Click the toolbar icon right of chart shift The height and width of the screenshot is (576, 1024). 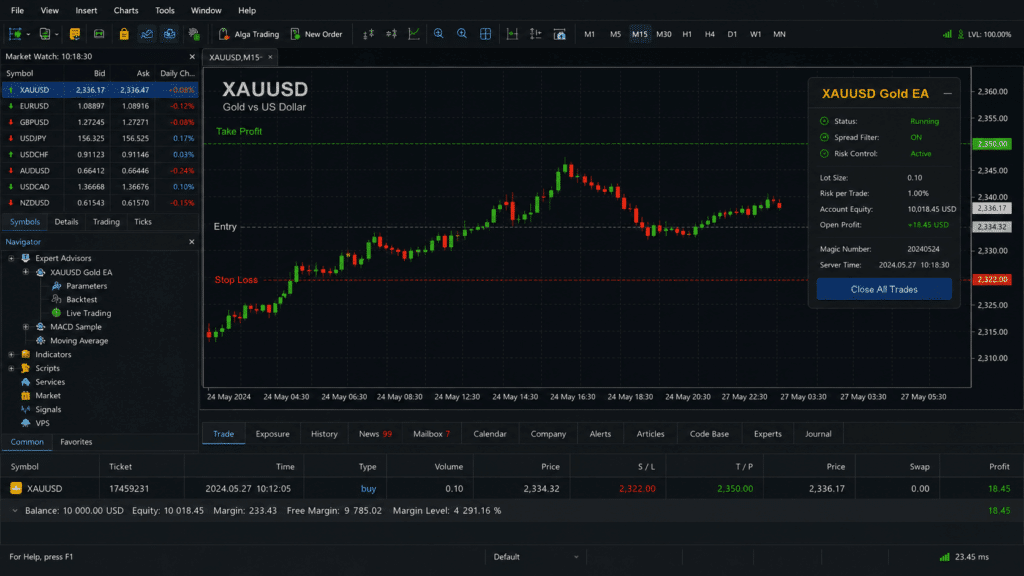[560, 34]
